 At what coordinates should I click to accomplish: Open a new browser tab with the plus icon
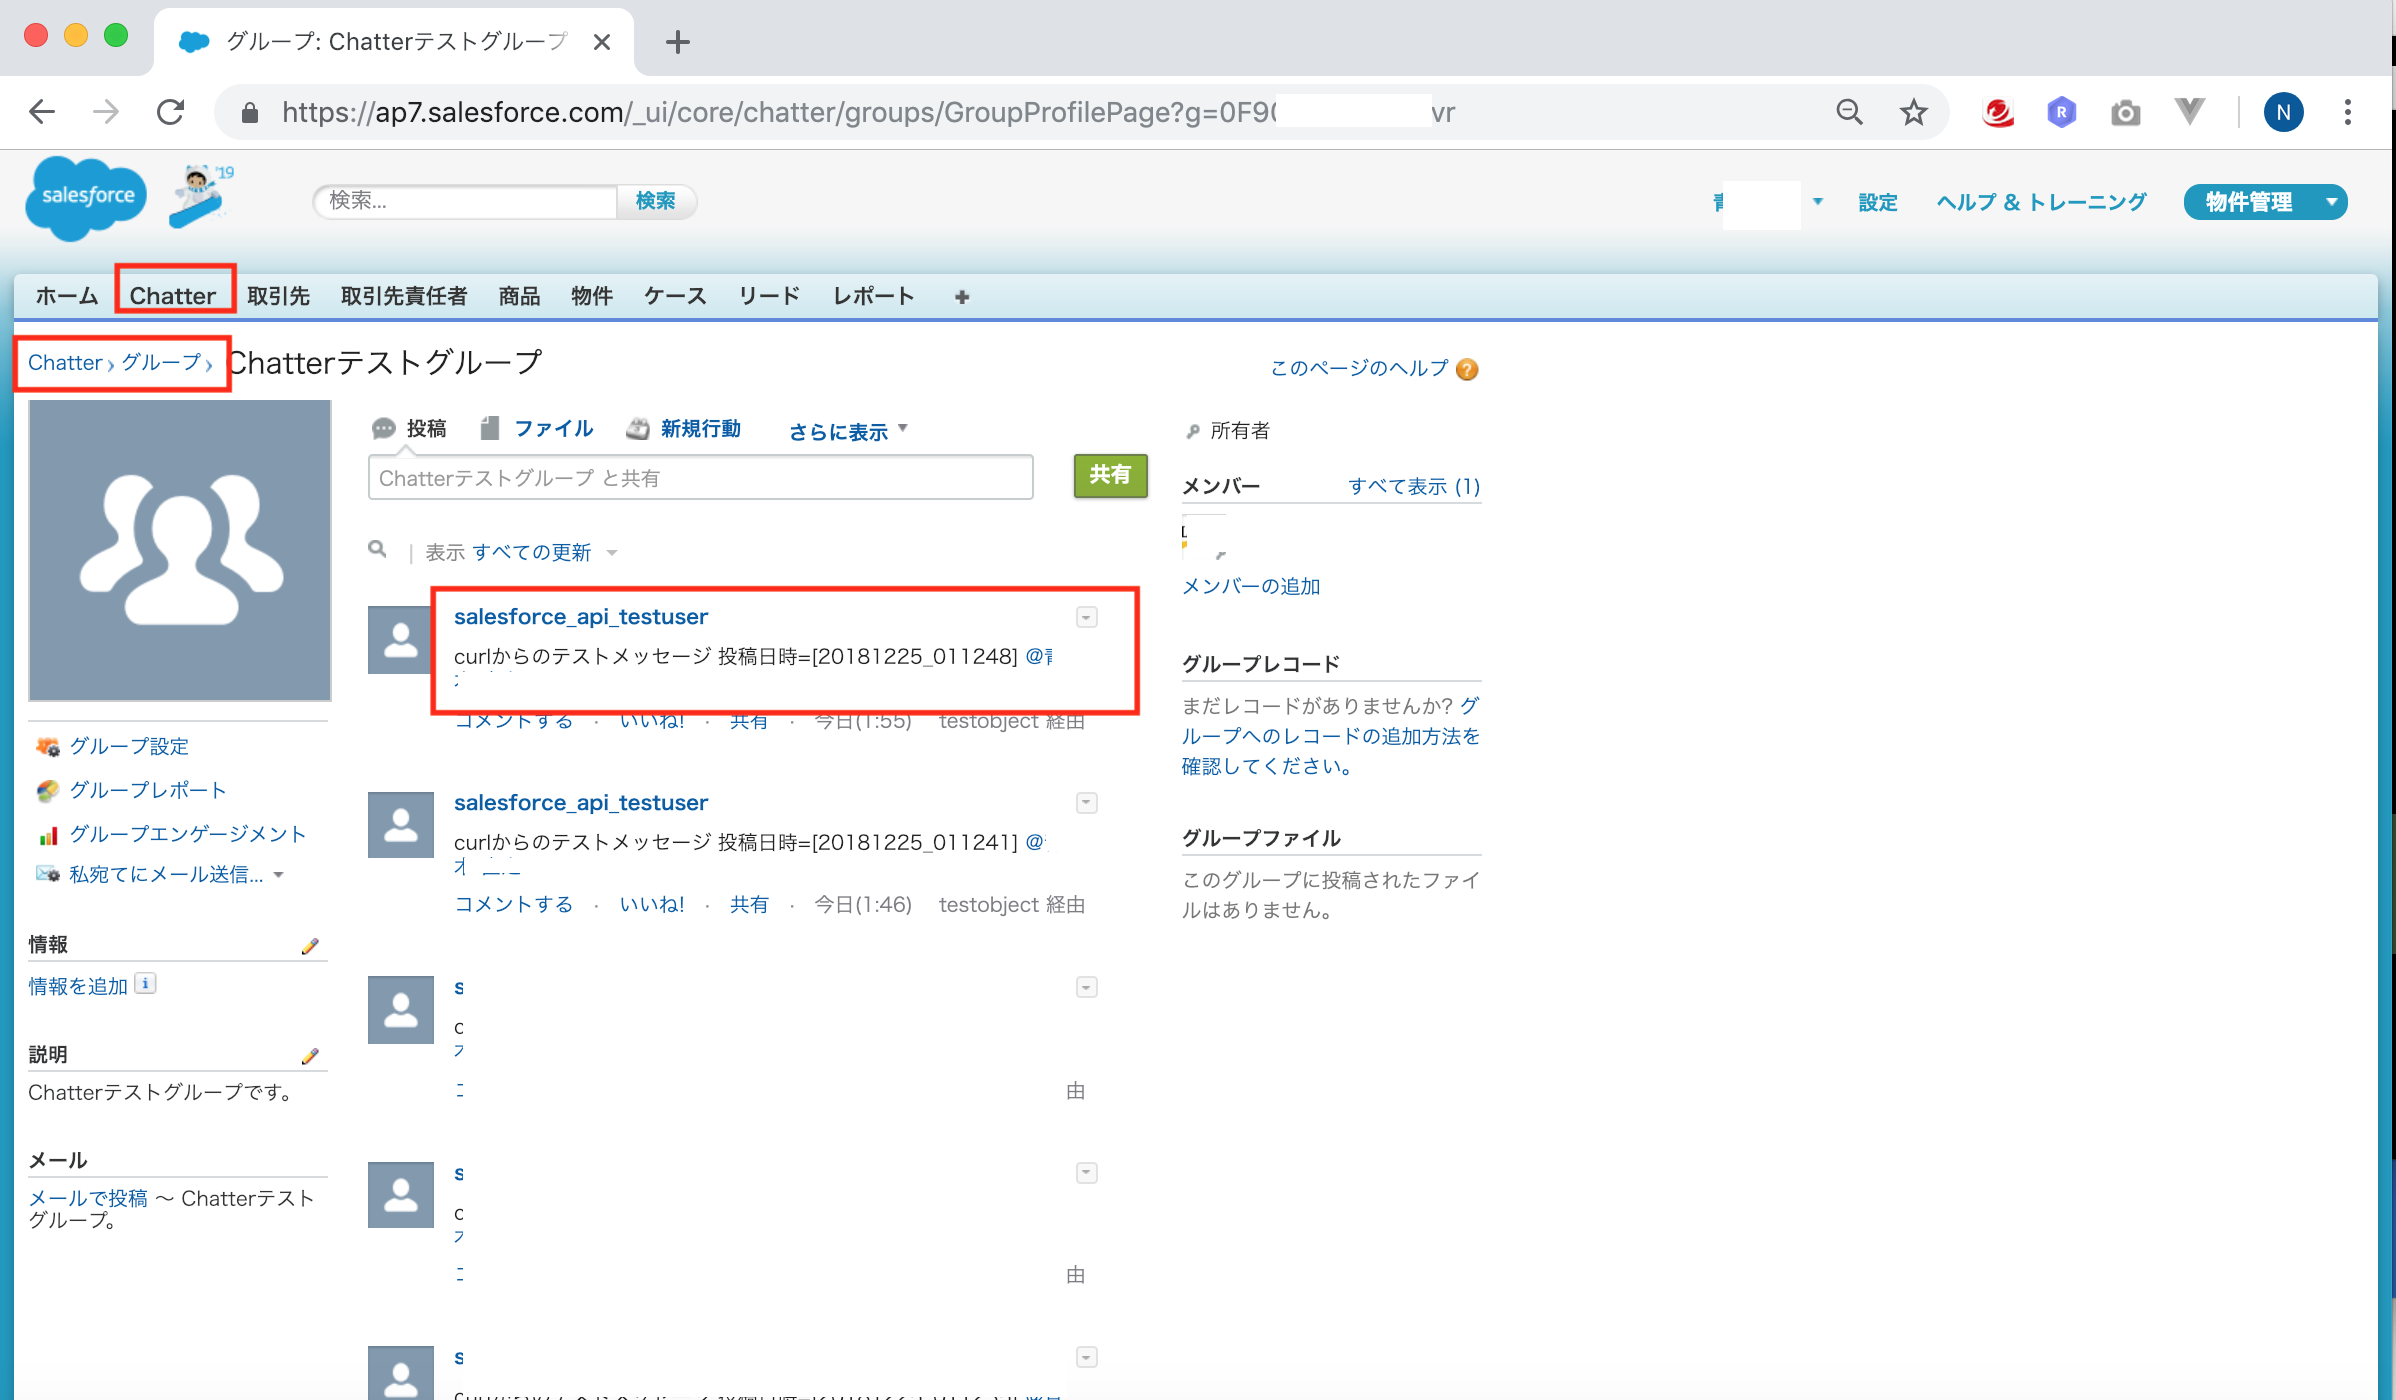tap(677, 42)
